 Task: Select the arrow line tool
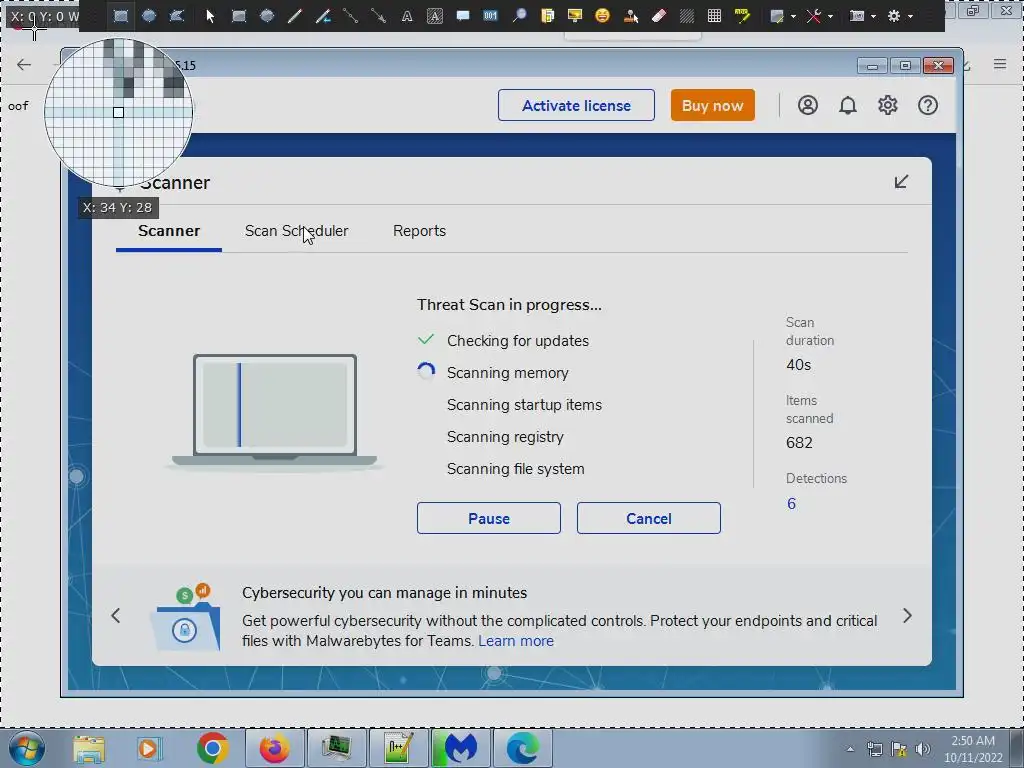click(379, 16)
